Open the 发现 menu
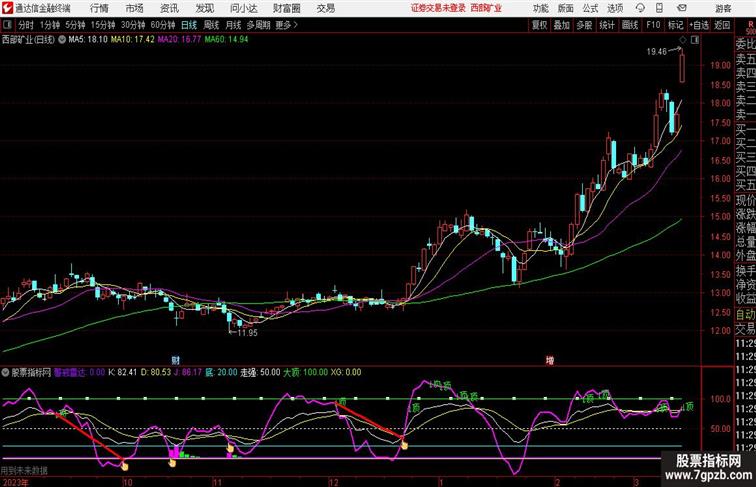 click(x=204, y=8)
